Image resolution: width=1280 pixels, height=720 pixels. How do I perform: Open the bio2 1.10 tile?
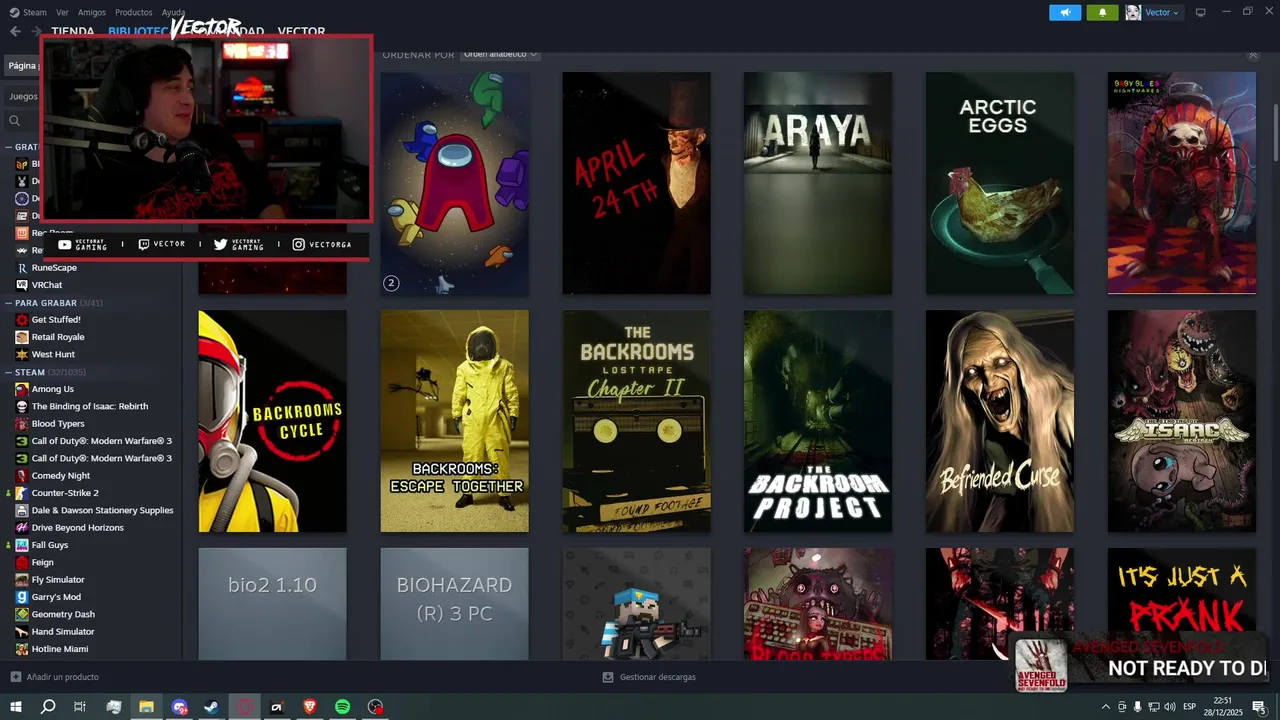point(273,604)
